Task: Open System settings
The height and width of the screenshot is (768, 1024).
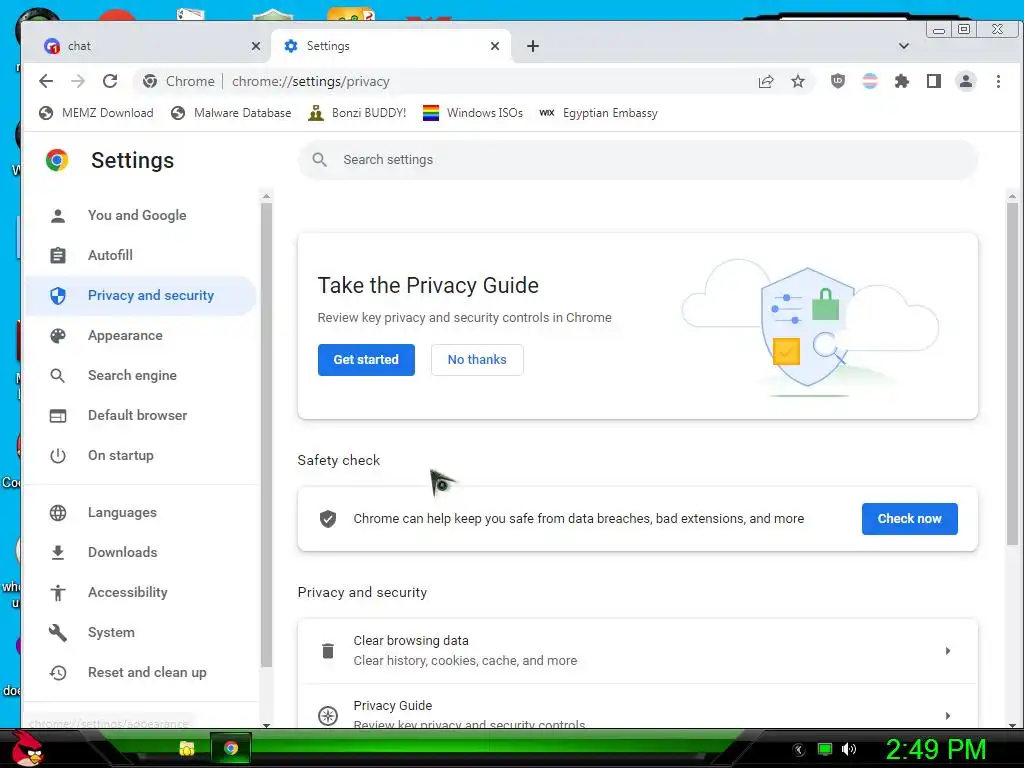Action: [x=140, y=632]
